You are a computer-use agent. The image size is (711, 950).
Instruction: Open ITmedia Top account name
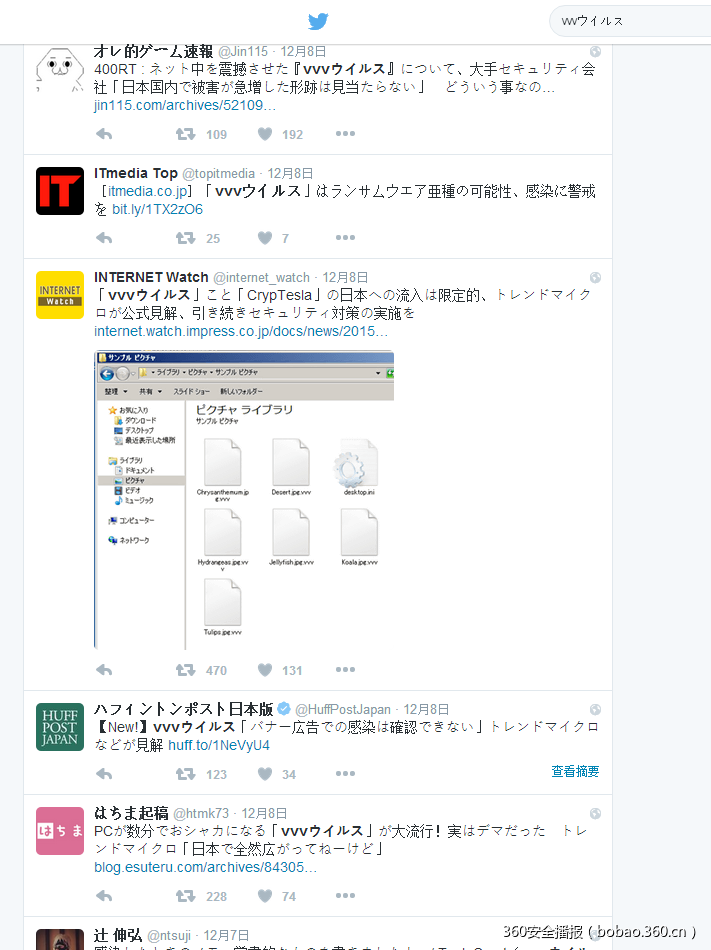point(136,173)
